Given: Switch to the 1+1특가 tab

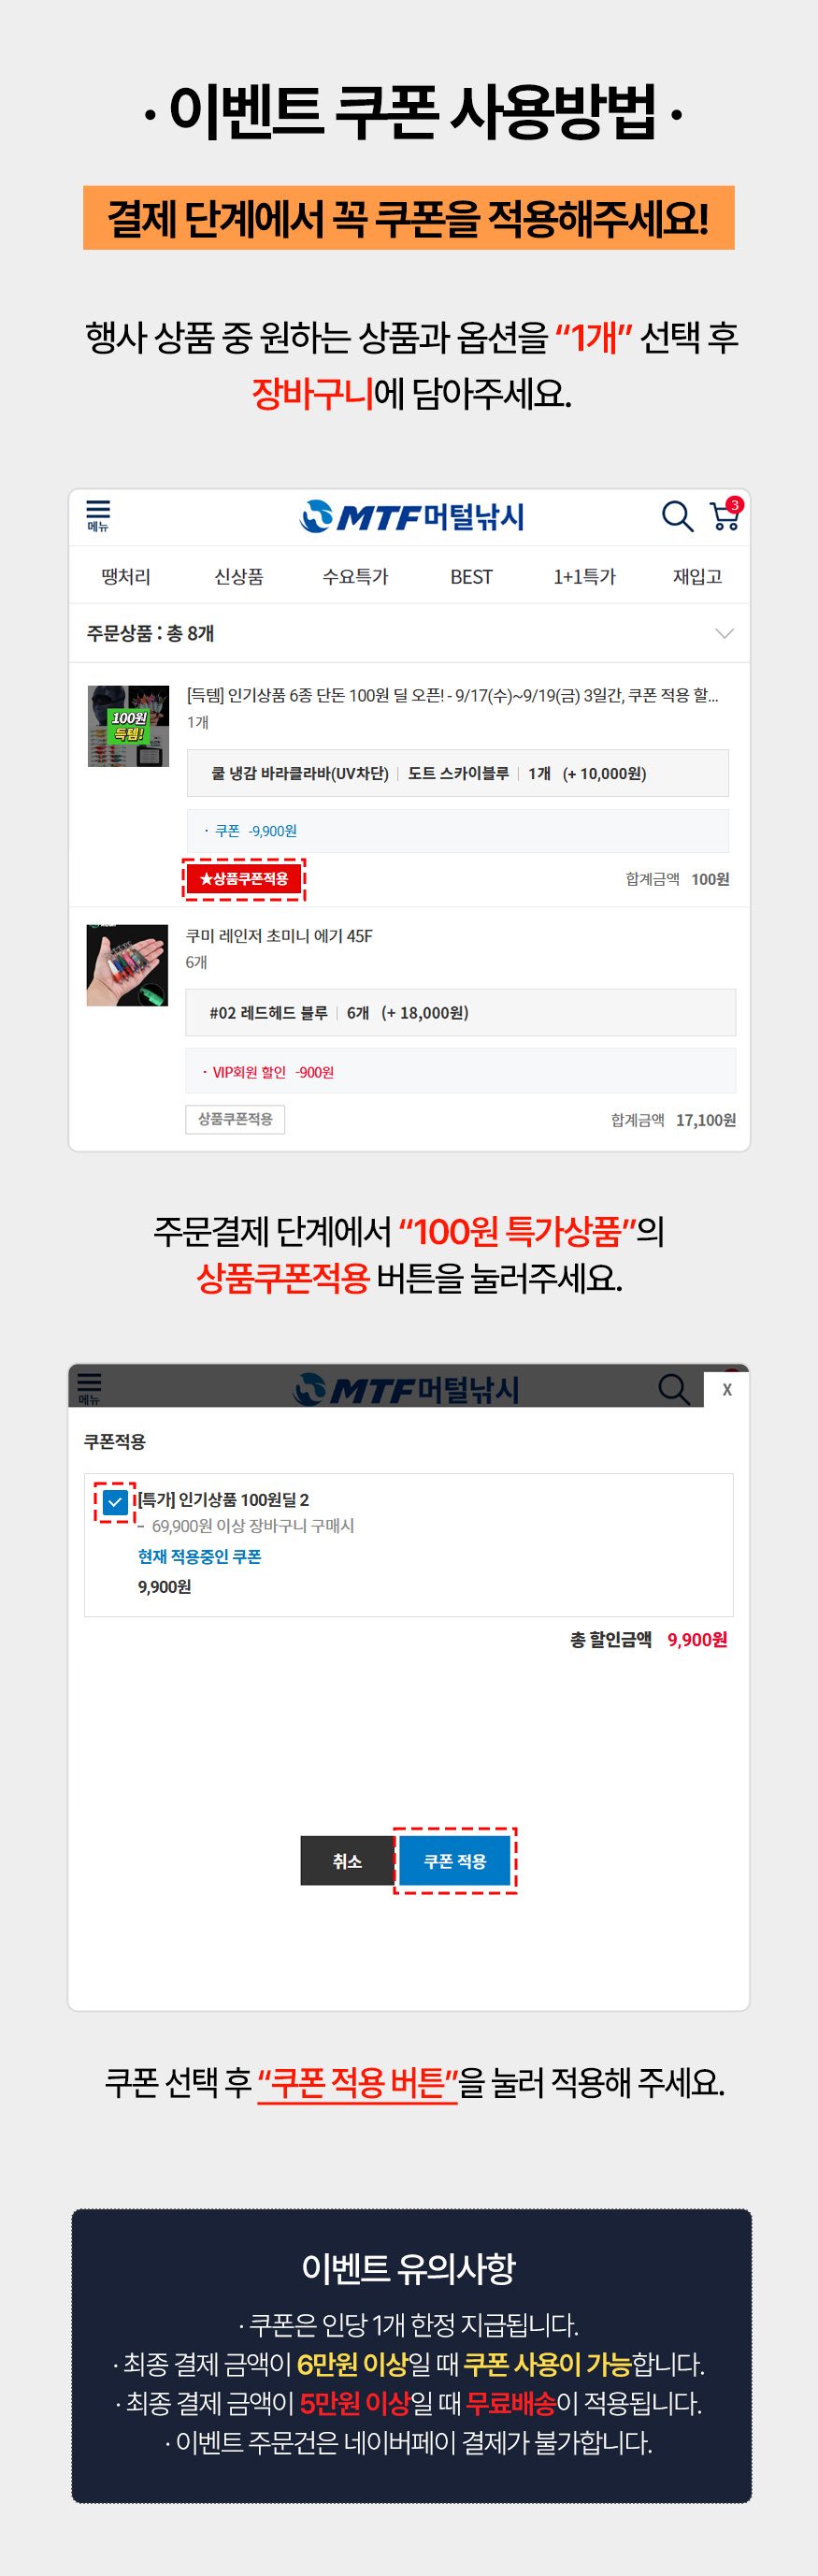Looking at the screenshot, I should [x=585, y=576].
